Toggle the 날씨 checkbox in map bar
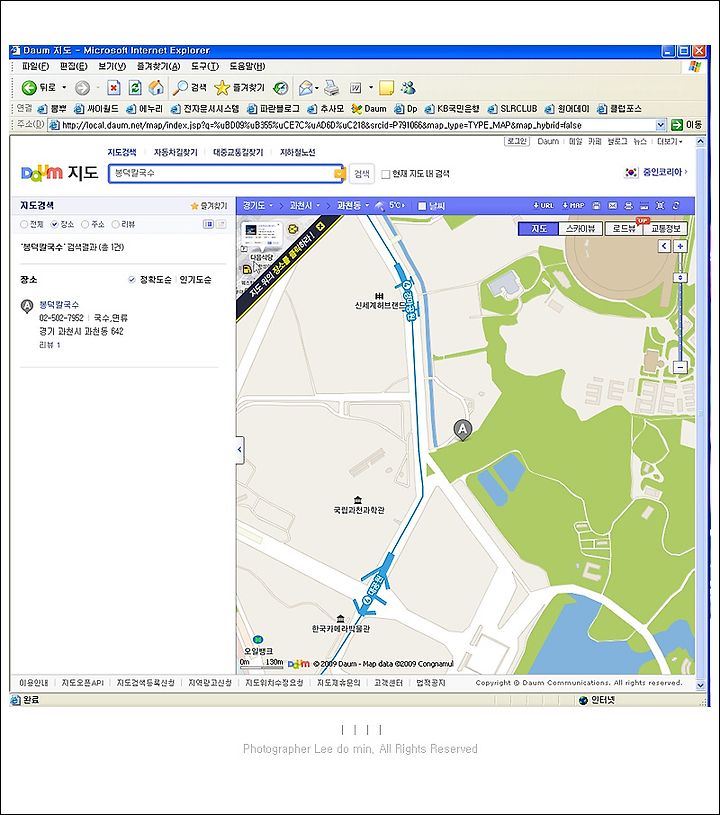 click(422, 206)
